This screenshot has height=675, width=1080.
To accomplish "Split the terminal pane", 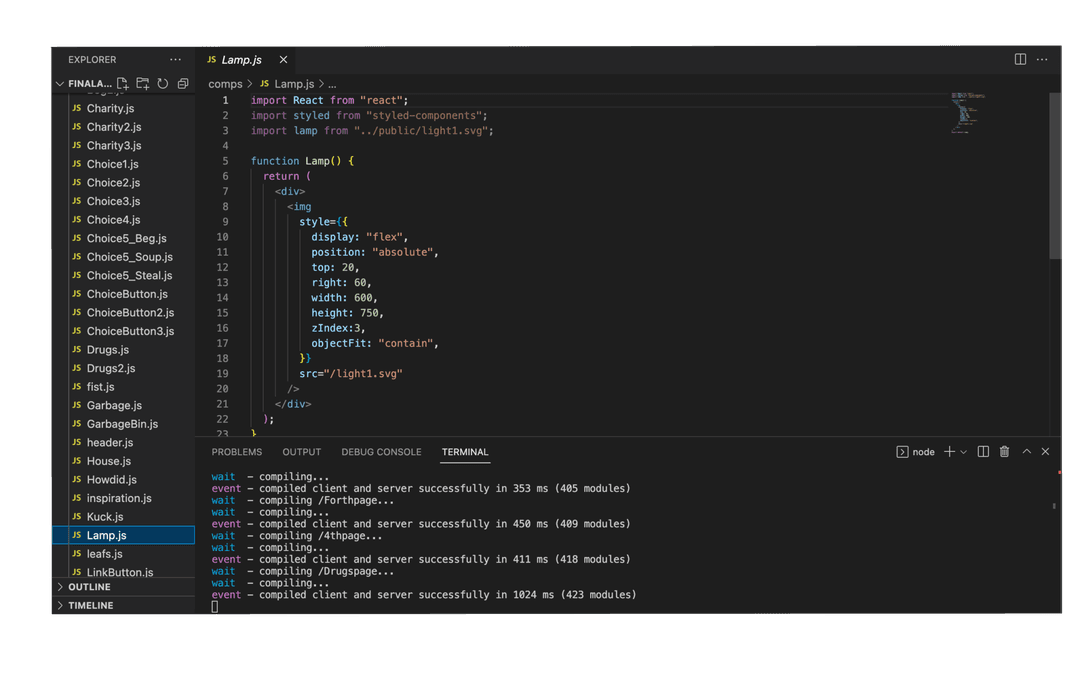I will click(983, 452).
